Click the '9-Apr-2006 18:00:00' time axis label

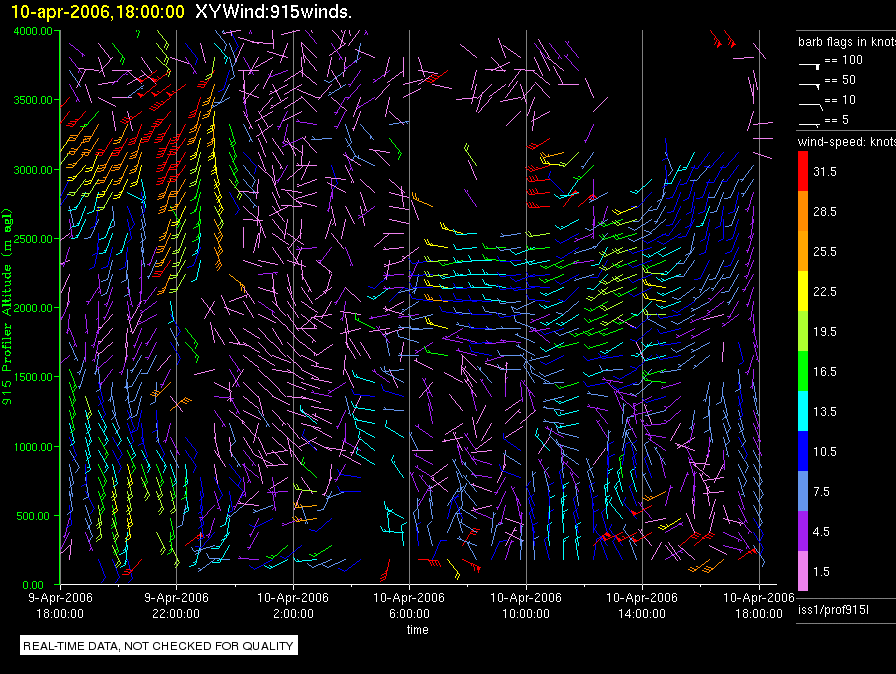[x=61, y=605]
